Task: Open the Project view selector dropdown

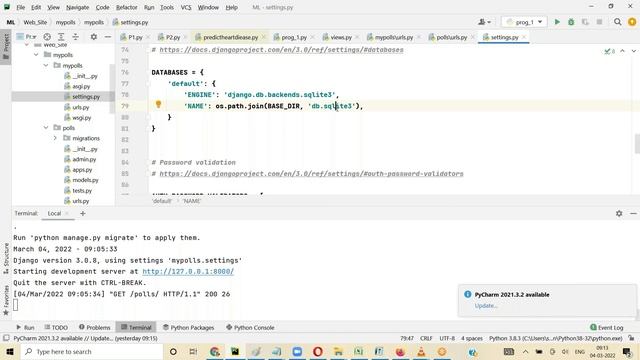Action: coord(26,37)
